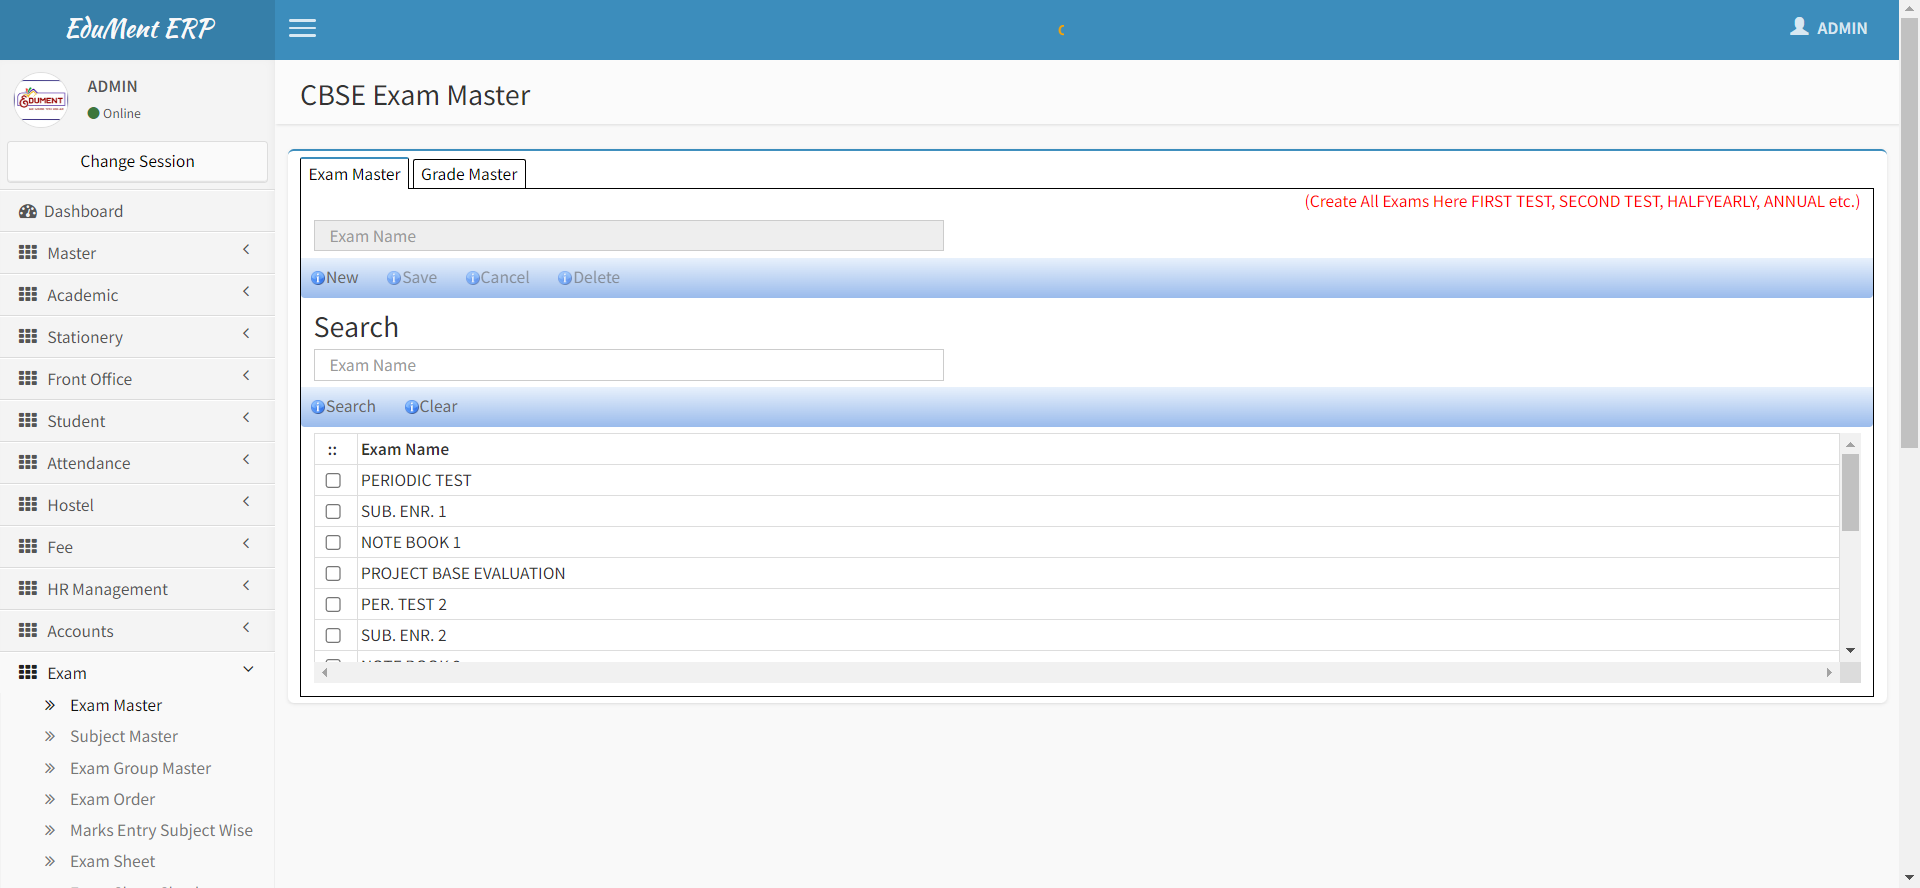Collapse the Exam sidebar section
The width and height of the screenshot is (1920, 888).
coord(248,670)
